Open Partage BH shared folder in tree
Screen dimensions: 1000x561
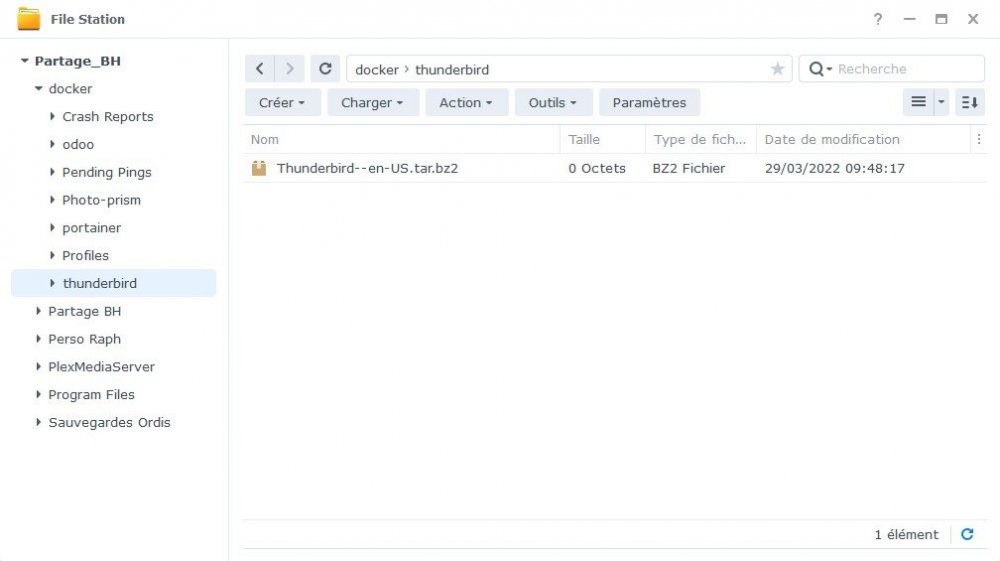[84, 311]
